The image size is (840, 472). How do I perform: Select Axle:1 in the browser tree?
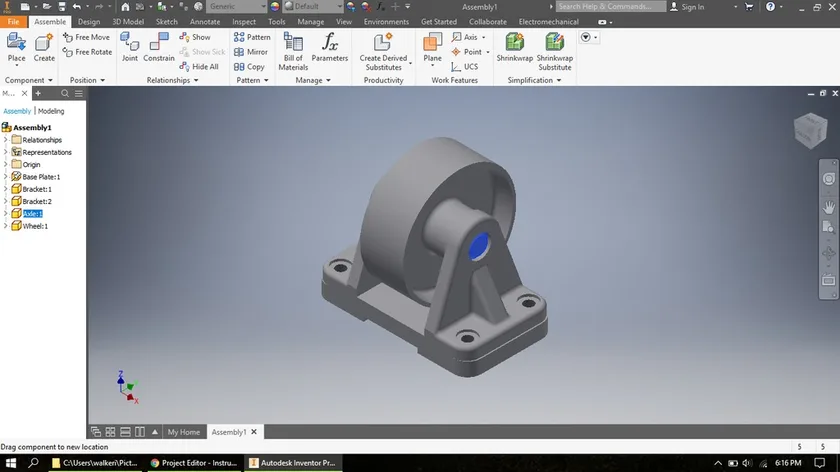coord(32,214)
